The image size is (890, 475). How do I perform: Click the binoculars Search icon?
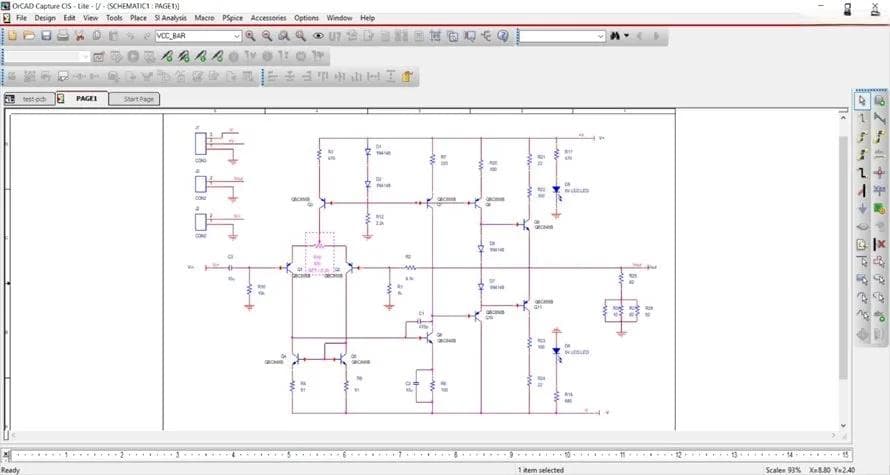coord(615,36)
